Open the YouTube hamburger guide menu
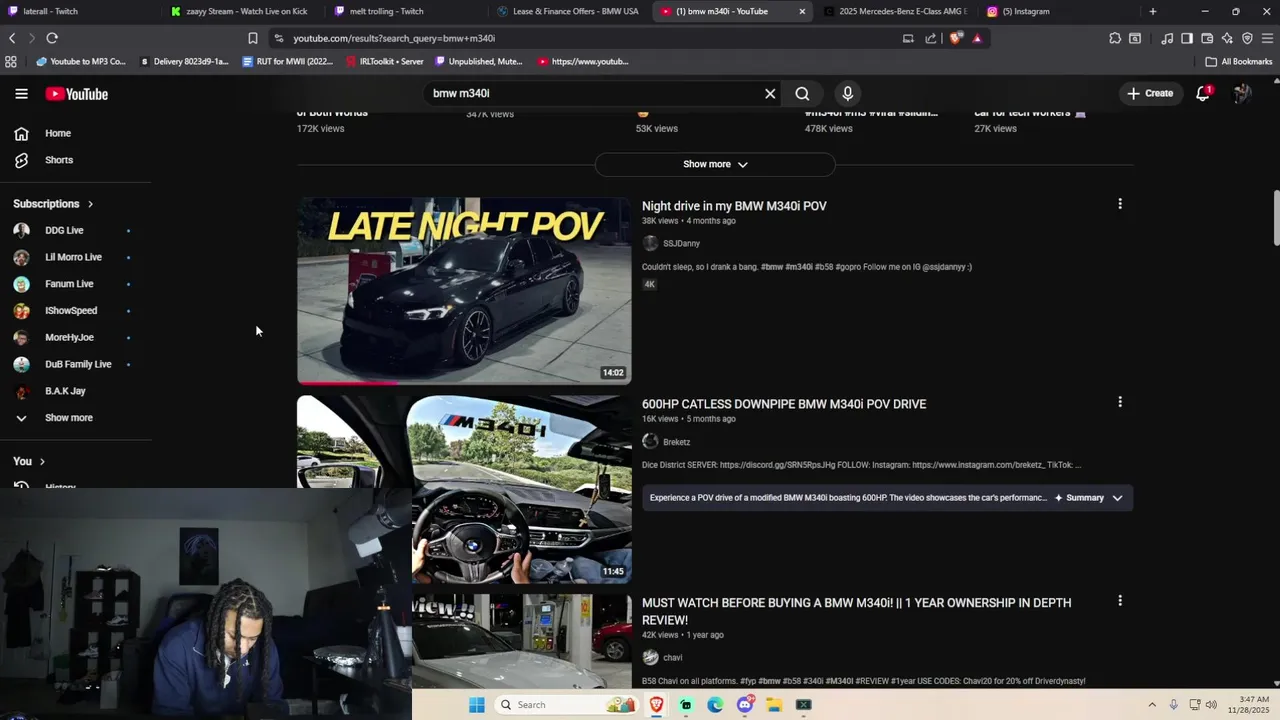Viewport: 1280px width, 720px height. click(21, 94)
